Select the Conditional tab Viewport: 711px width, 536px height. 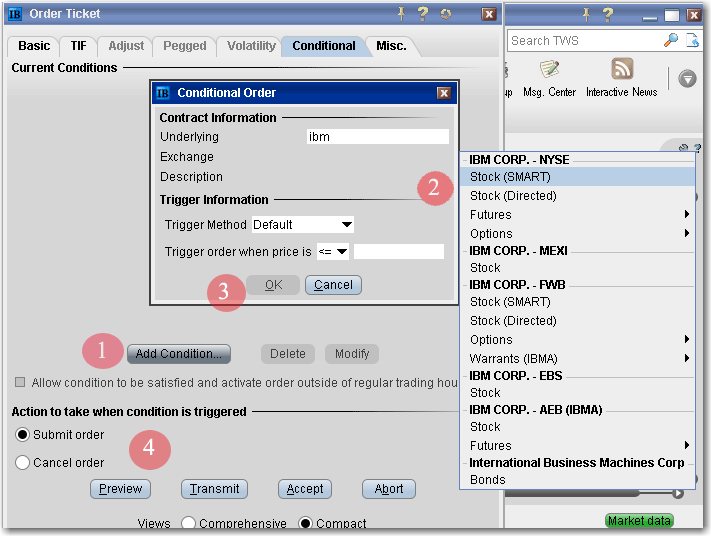tap(324, 46)
